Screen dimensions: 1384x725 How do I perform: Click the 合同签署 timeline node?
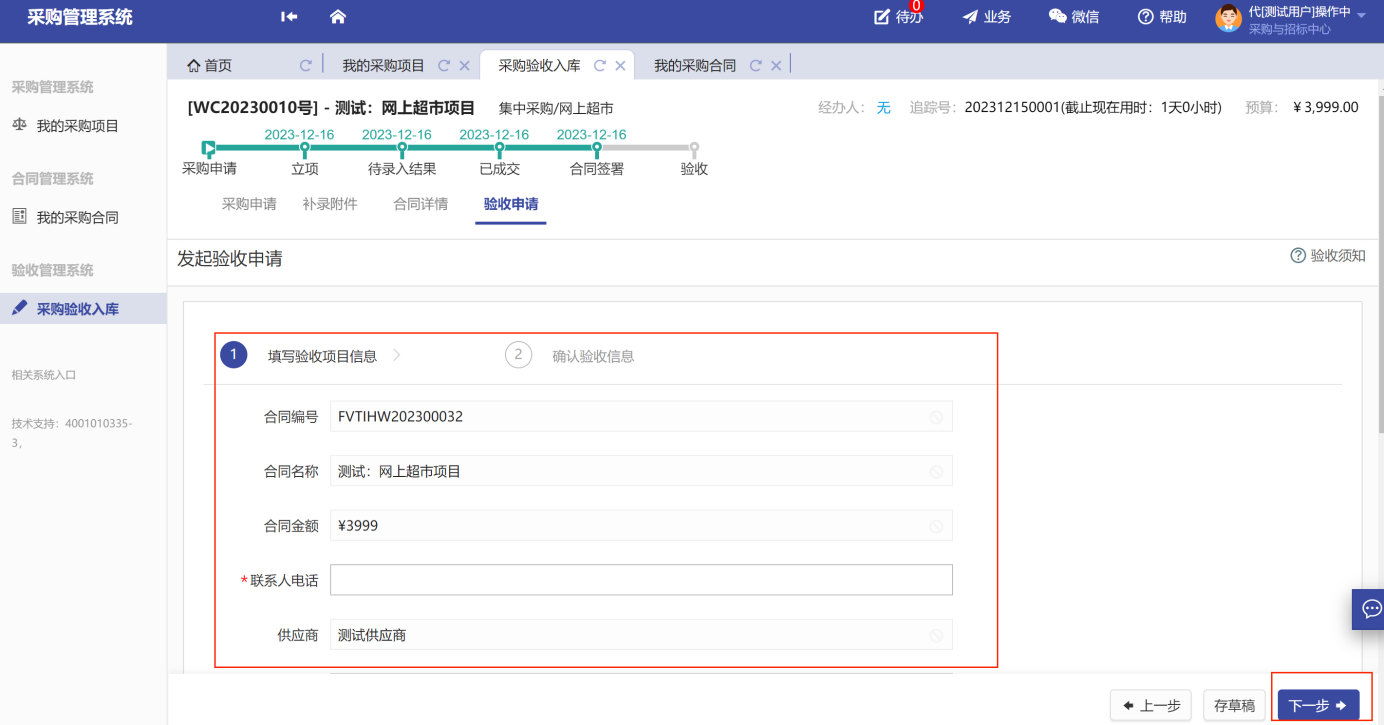coord(596,149)
